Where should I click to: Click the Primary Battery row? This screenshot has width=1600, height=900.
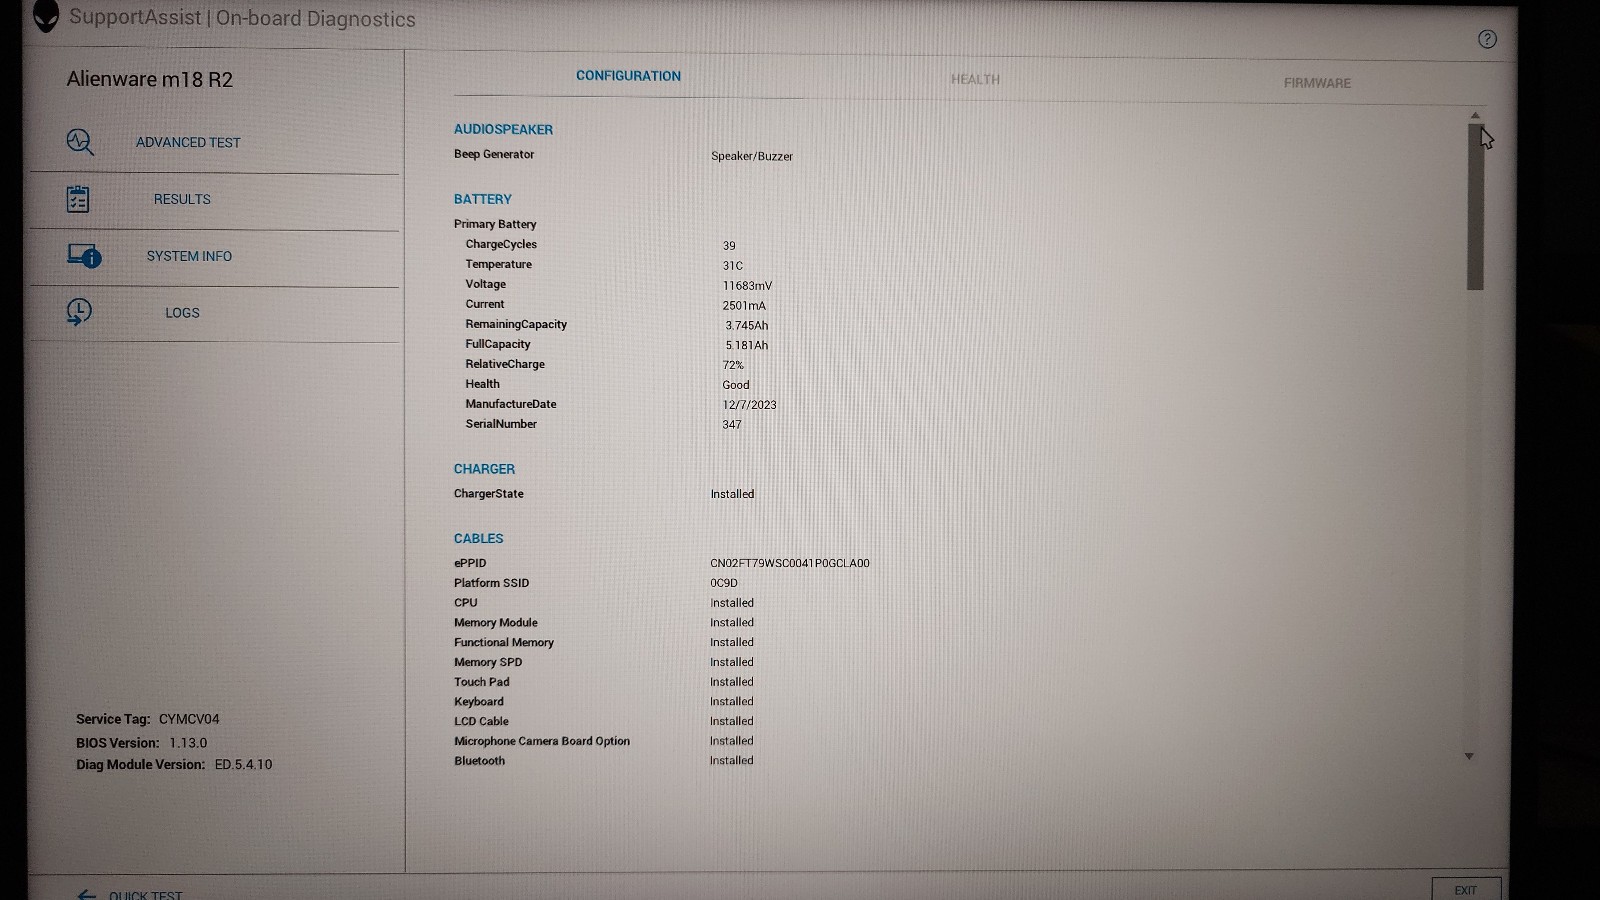click(495, 224)
